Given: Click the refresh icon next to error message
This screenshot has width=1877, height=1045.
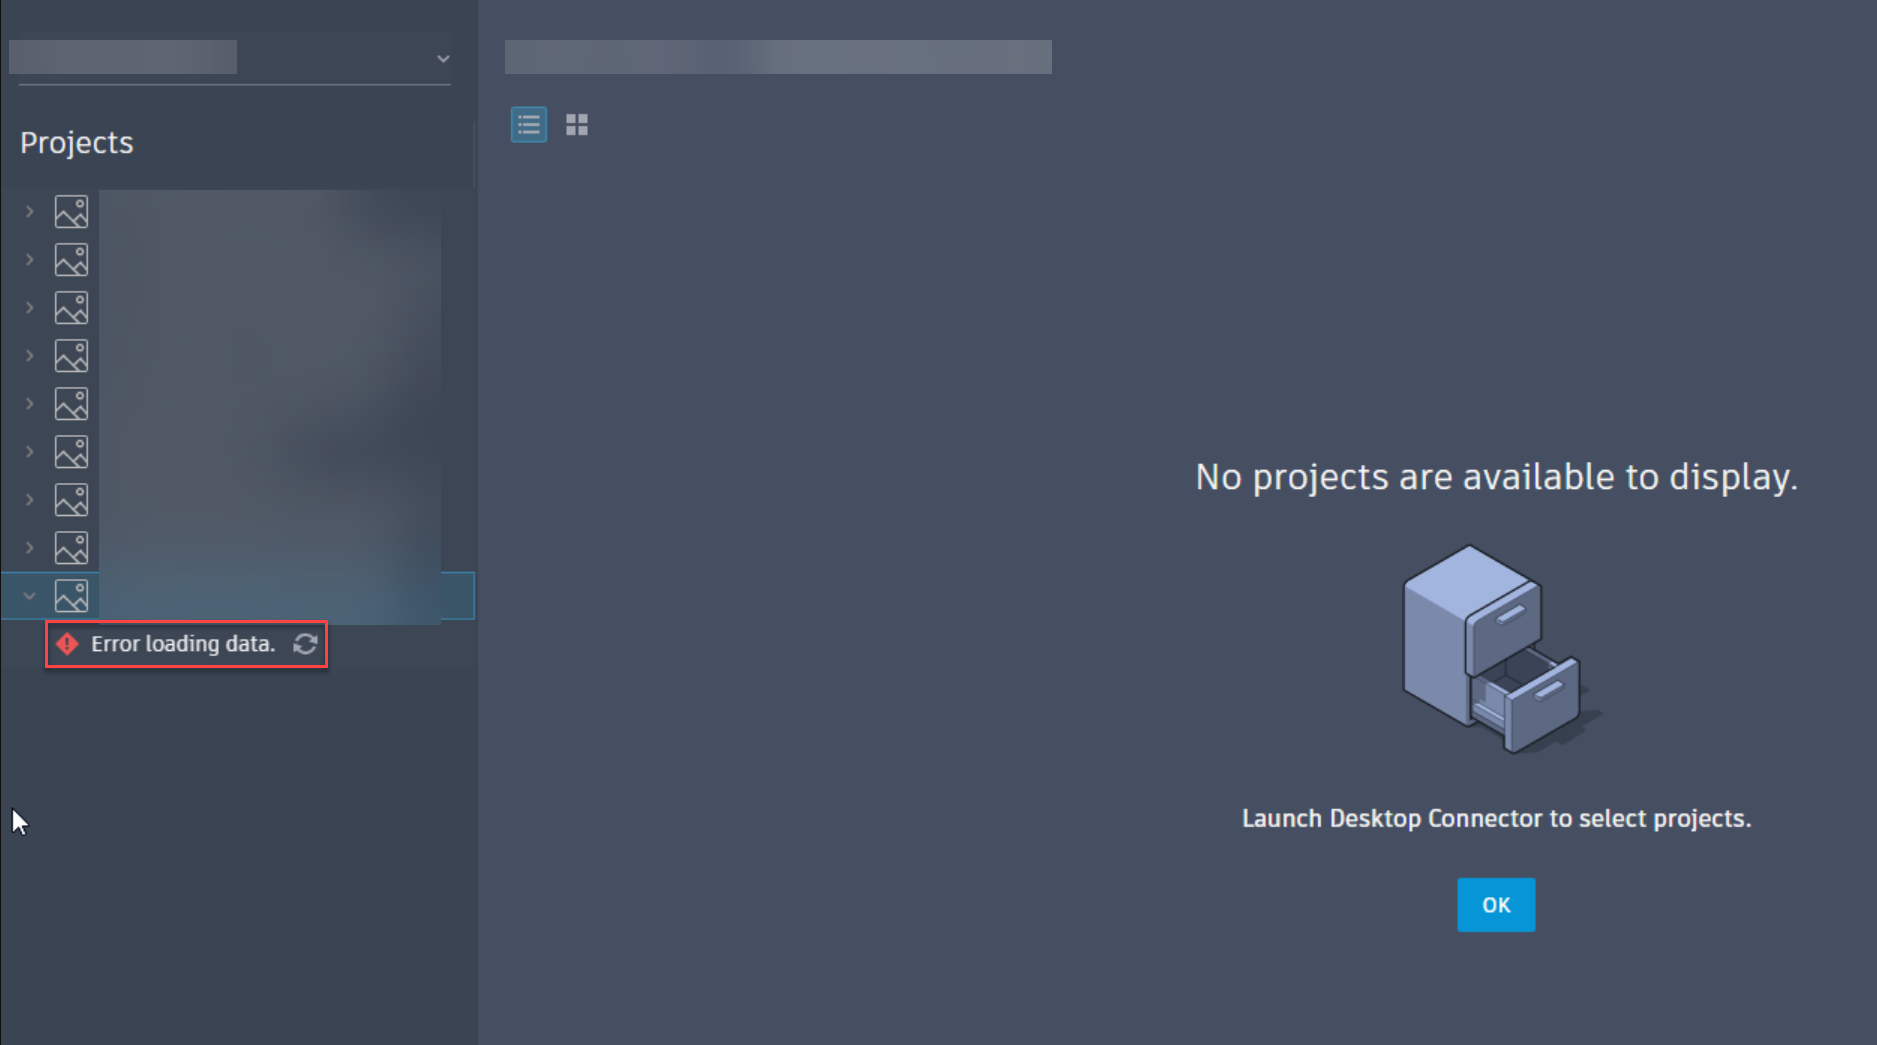Looking at the screenshot, I should click(304, 645).
